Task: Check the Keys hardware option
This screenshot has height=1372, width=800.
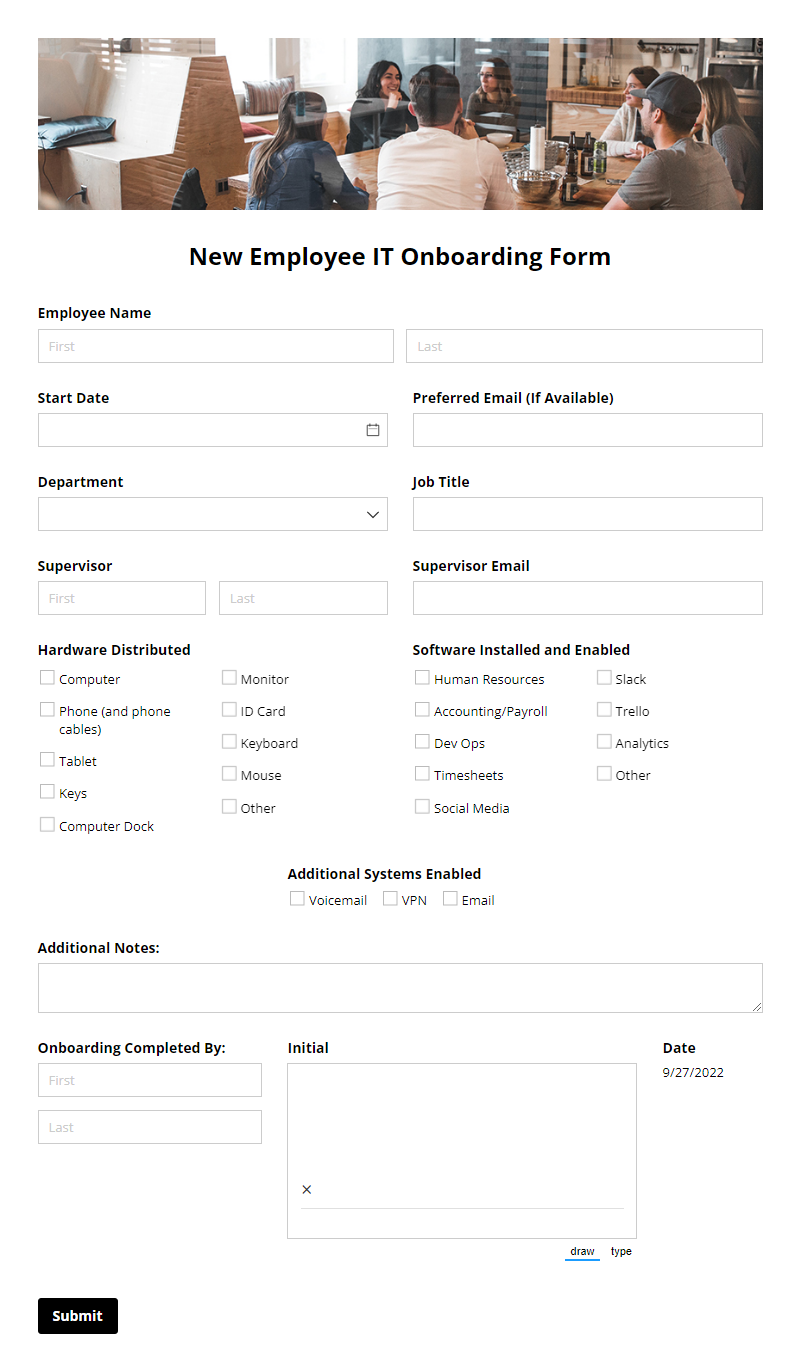Action: (46, 792)
